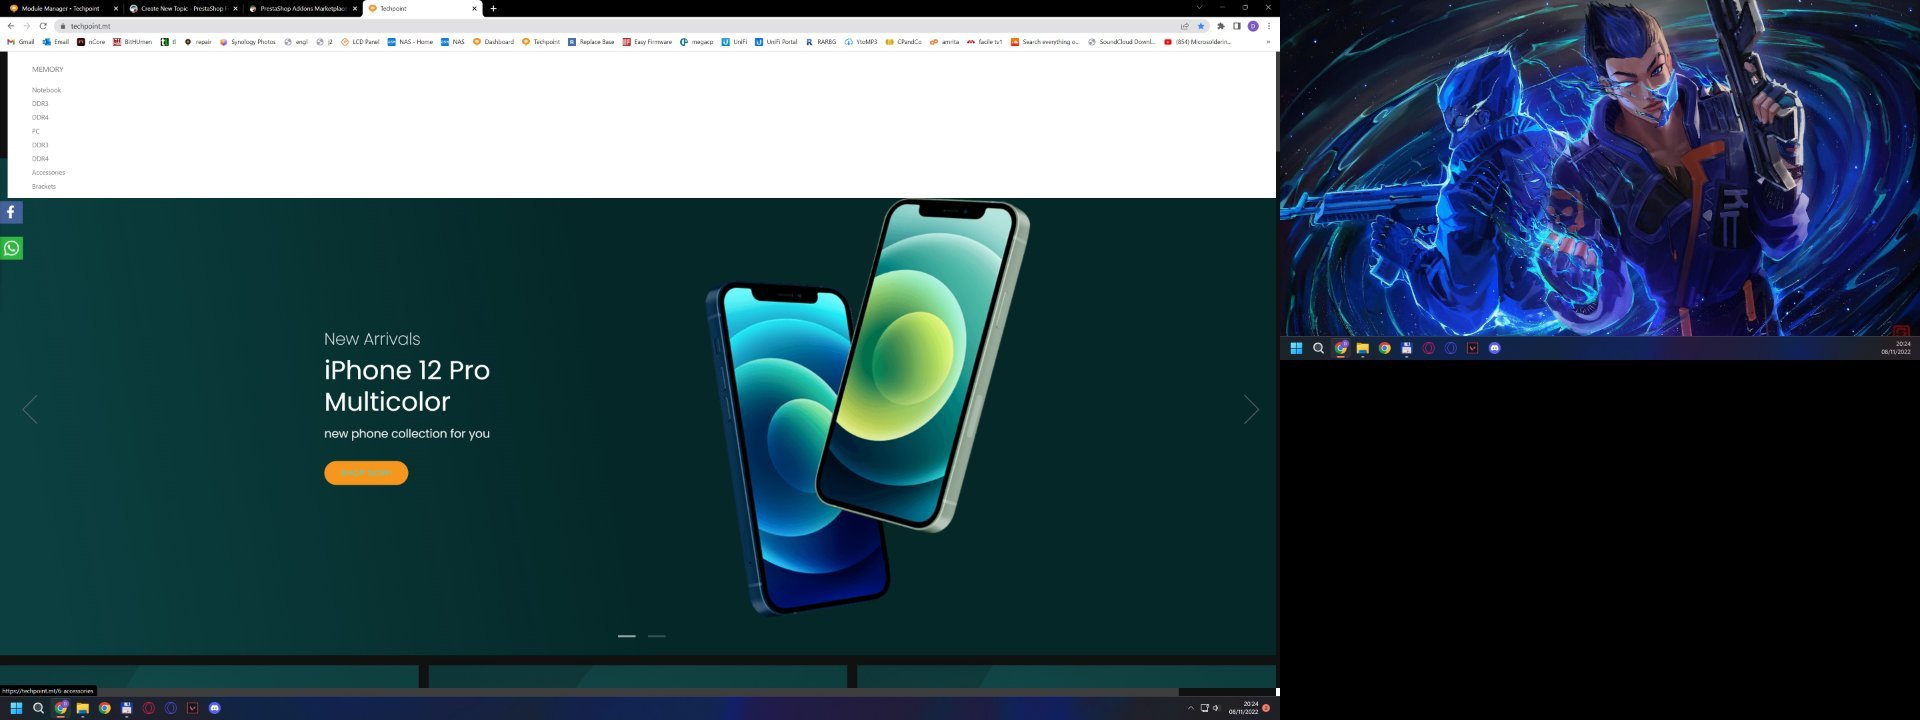Open DDR4 listed under PC
Viewport: 1920px width, 720px height.
pos(40,159)
